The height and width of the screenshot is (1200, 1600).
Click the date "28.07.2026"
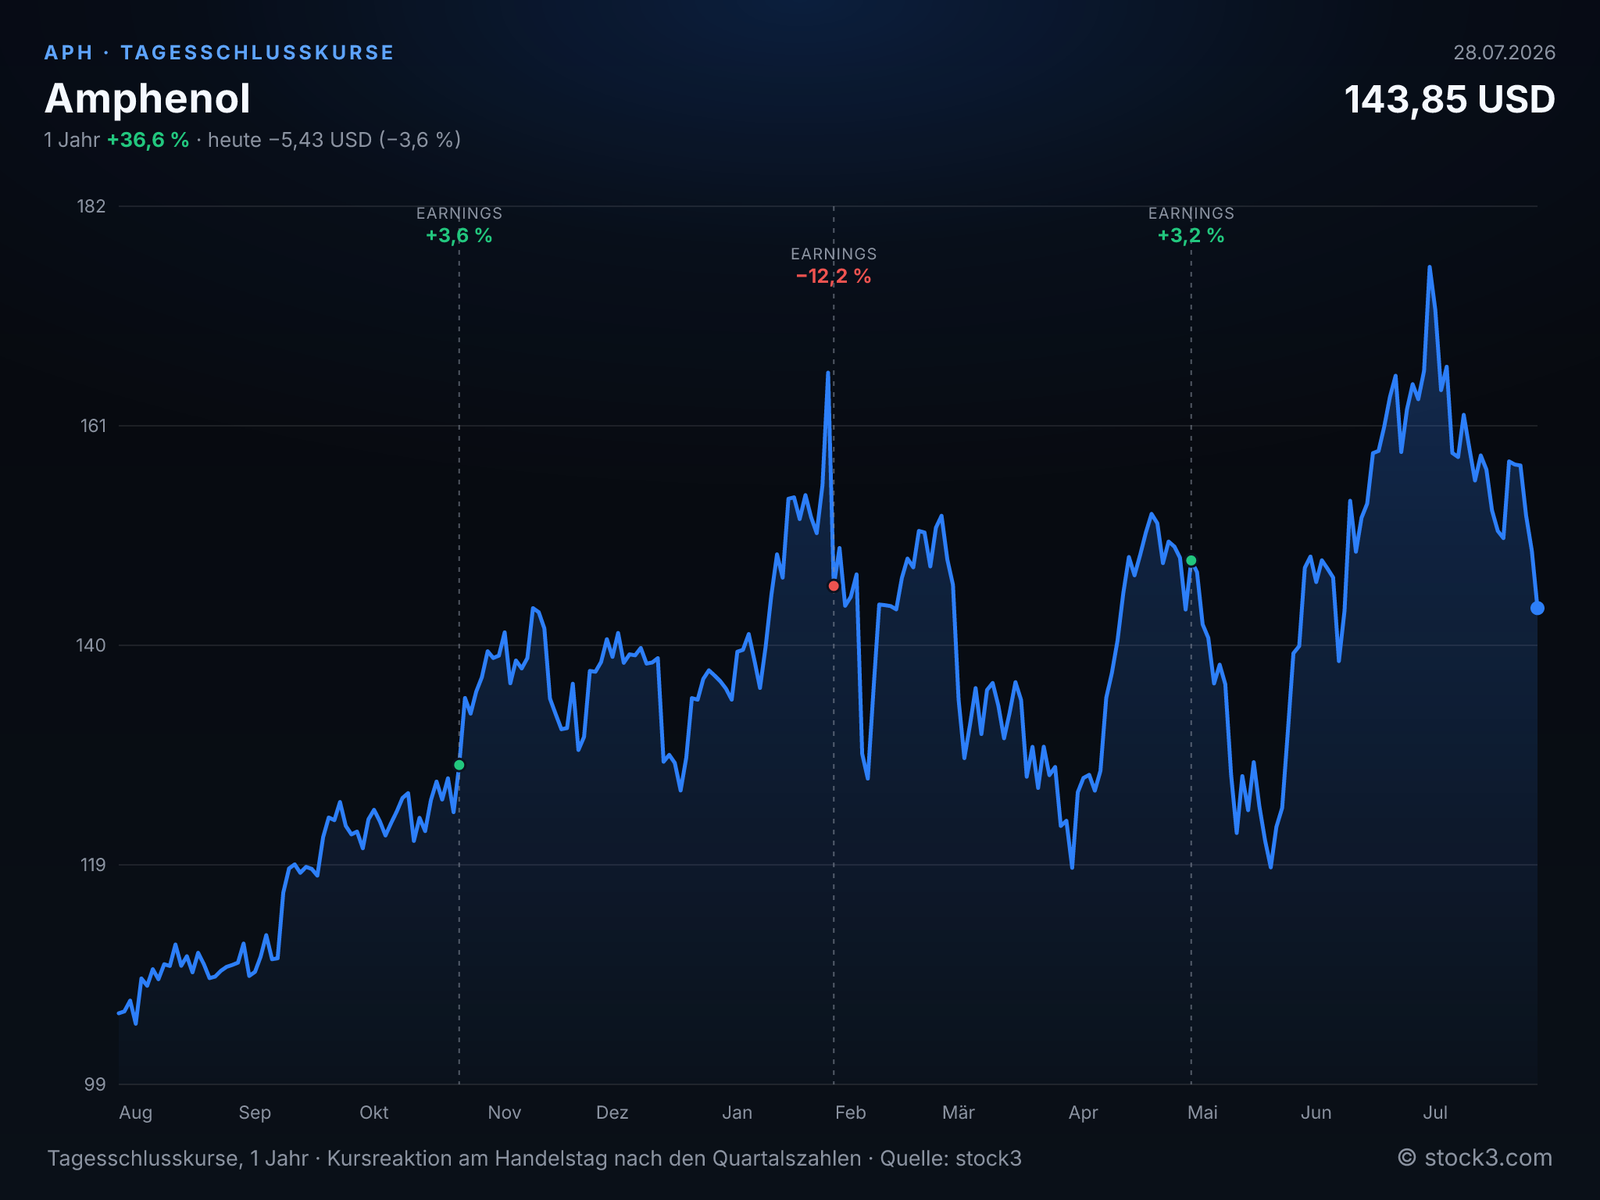coord(1504,52)
